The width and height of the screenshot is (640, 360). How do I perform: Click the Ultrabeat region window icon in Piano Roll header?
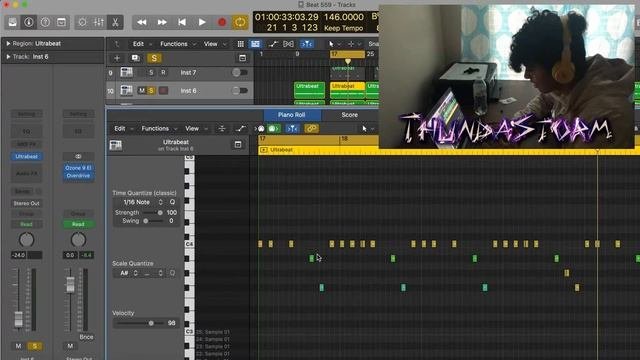238,145
